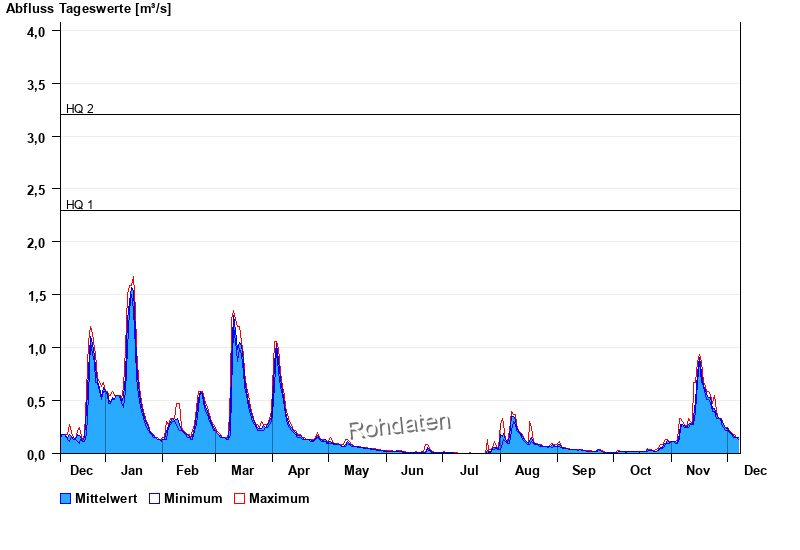Screen dimensions: 800x550
Task: Click the 4,0 y-axis tick label
Action: (36, 32)
